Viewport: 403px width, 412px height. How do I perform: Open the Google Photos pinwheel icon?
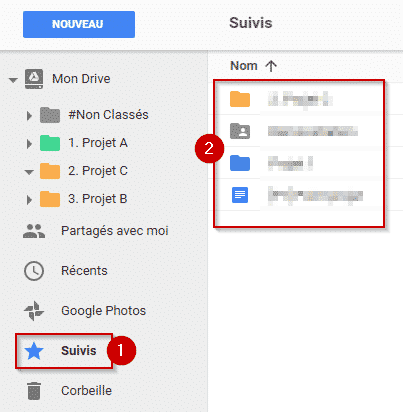[34, 311]
